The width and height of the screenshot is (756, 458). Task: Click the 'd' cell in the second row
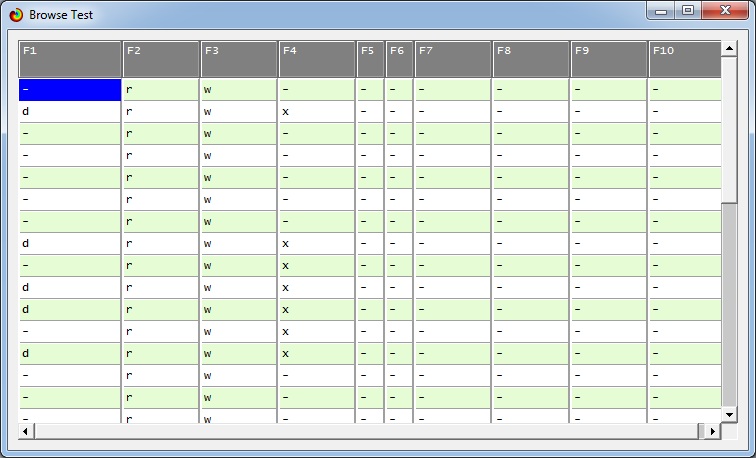click(70, 111)
